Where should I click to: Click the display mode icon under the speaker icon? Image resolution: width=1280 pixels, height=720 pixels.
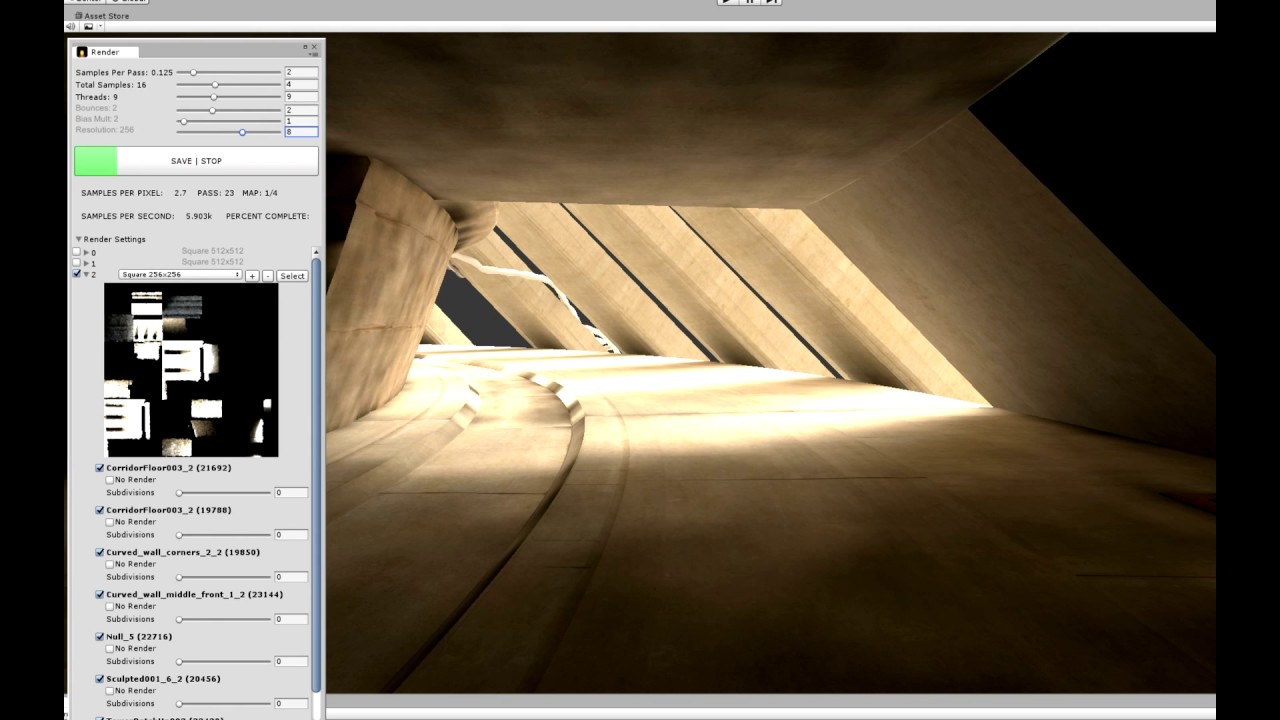(88, 26)
